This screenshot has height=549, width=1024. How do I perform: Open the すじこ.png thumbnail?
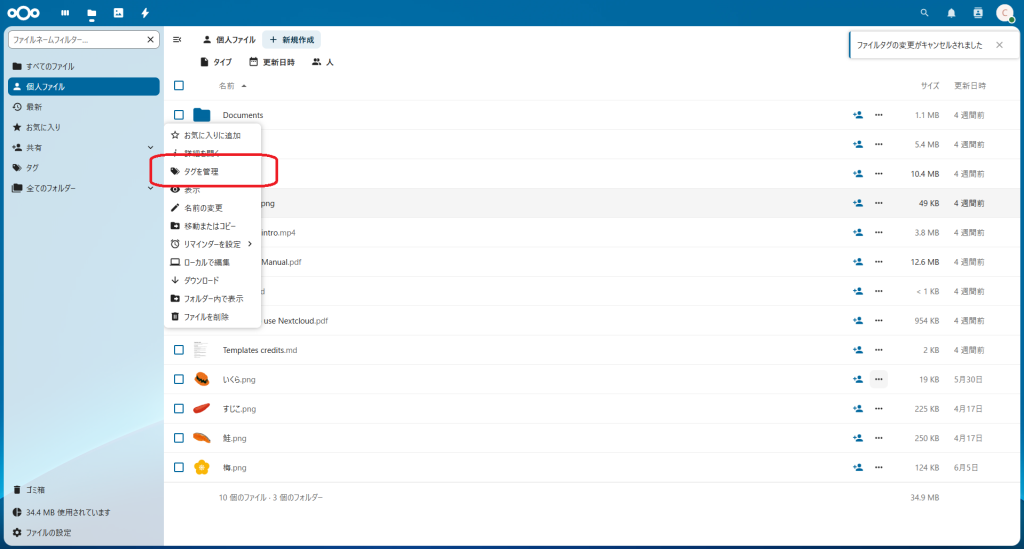pyautogui.click(x=201, y=408)
